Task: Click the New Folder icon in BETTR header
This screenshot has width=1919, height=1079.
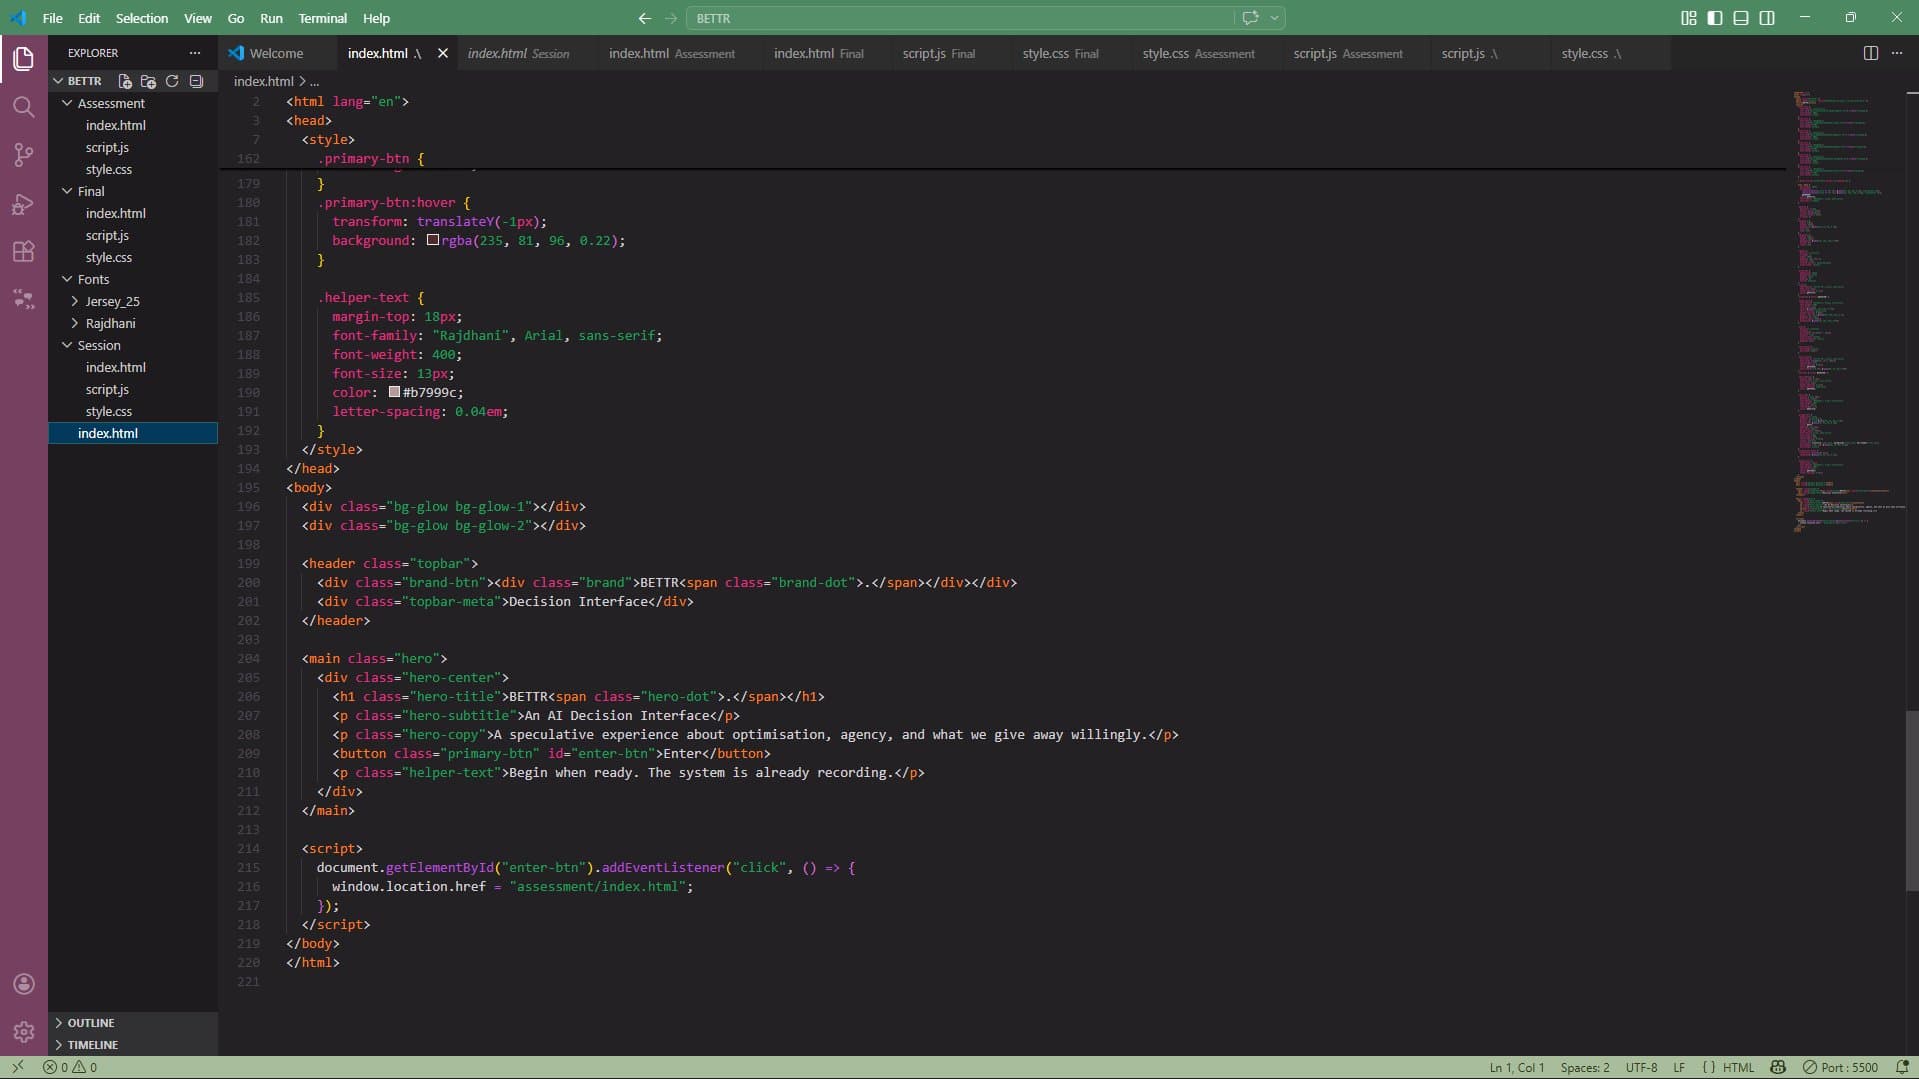Action: pos(148,81)
